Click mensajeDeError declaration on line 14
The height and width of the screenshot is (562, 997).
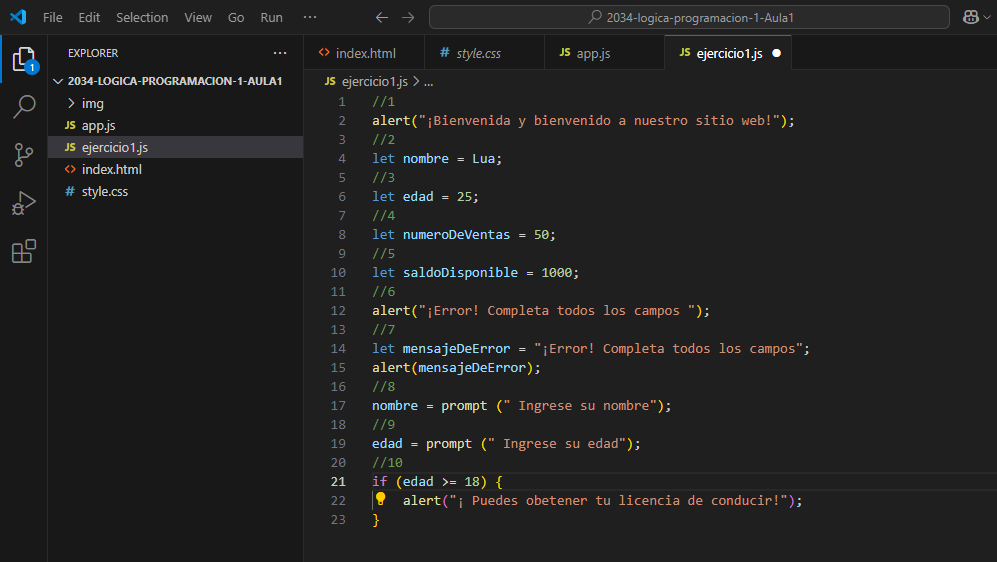point(456,348)
